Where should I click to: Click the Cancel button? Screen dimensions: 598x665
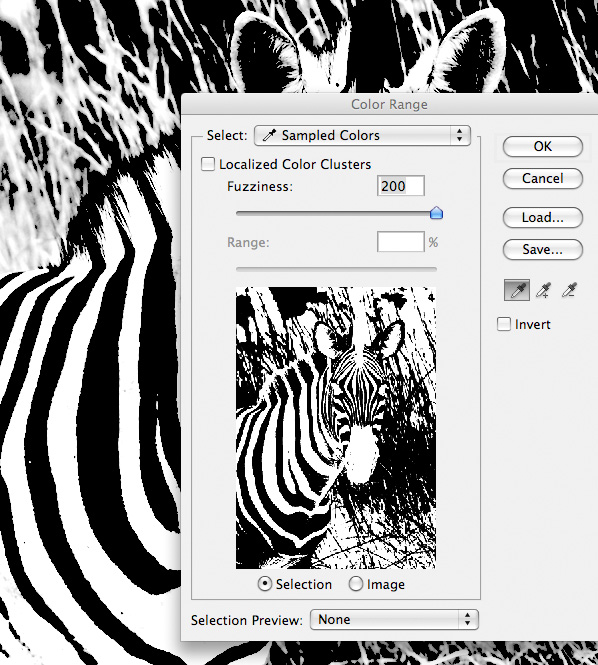tap(543, 179)
